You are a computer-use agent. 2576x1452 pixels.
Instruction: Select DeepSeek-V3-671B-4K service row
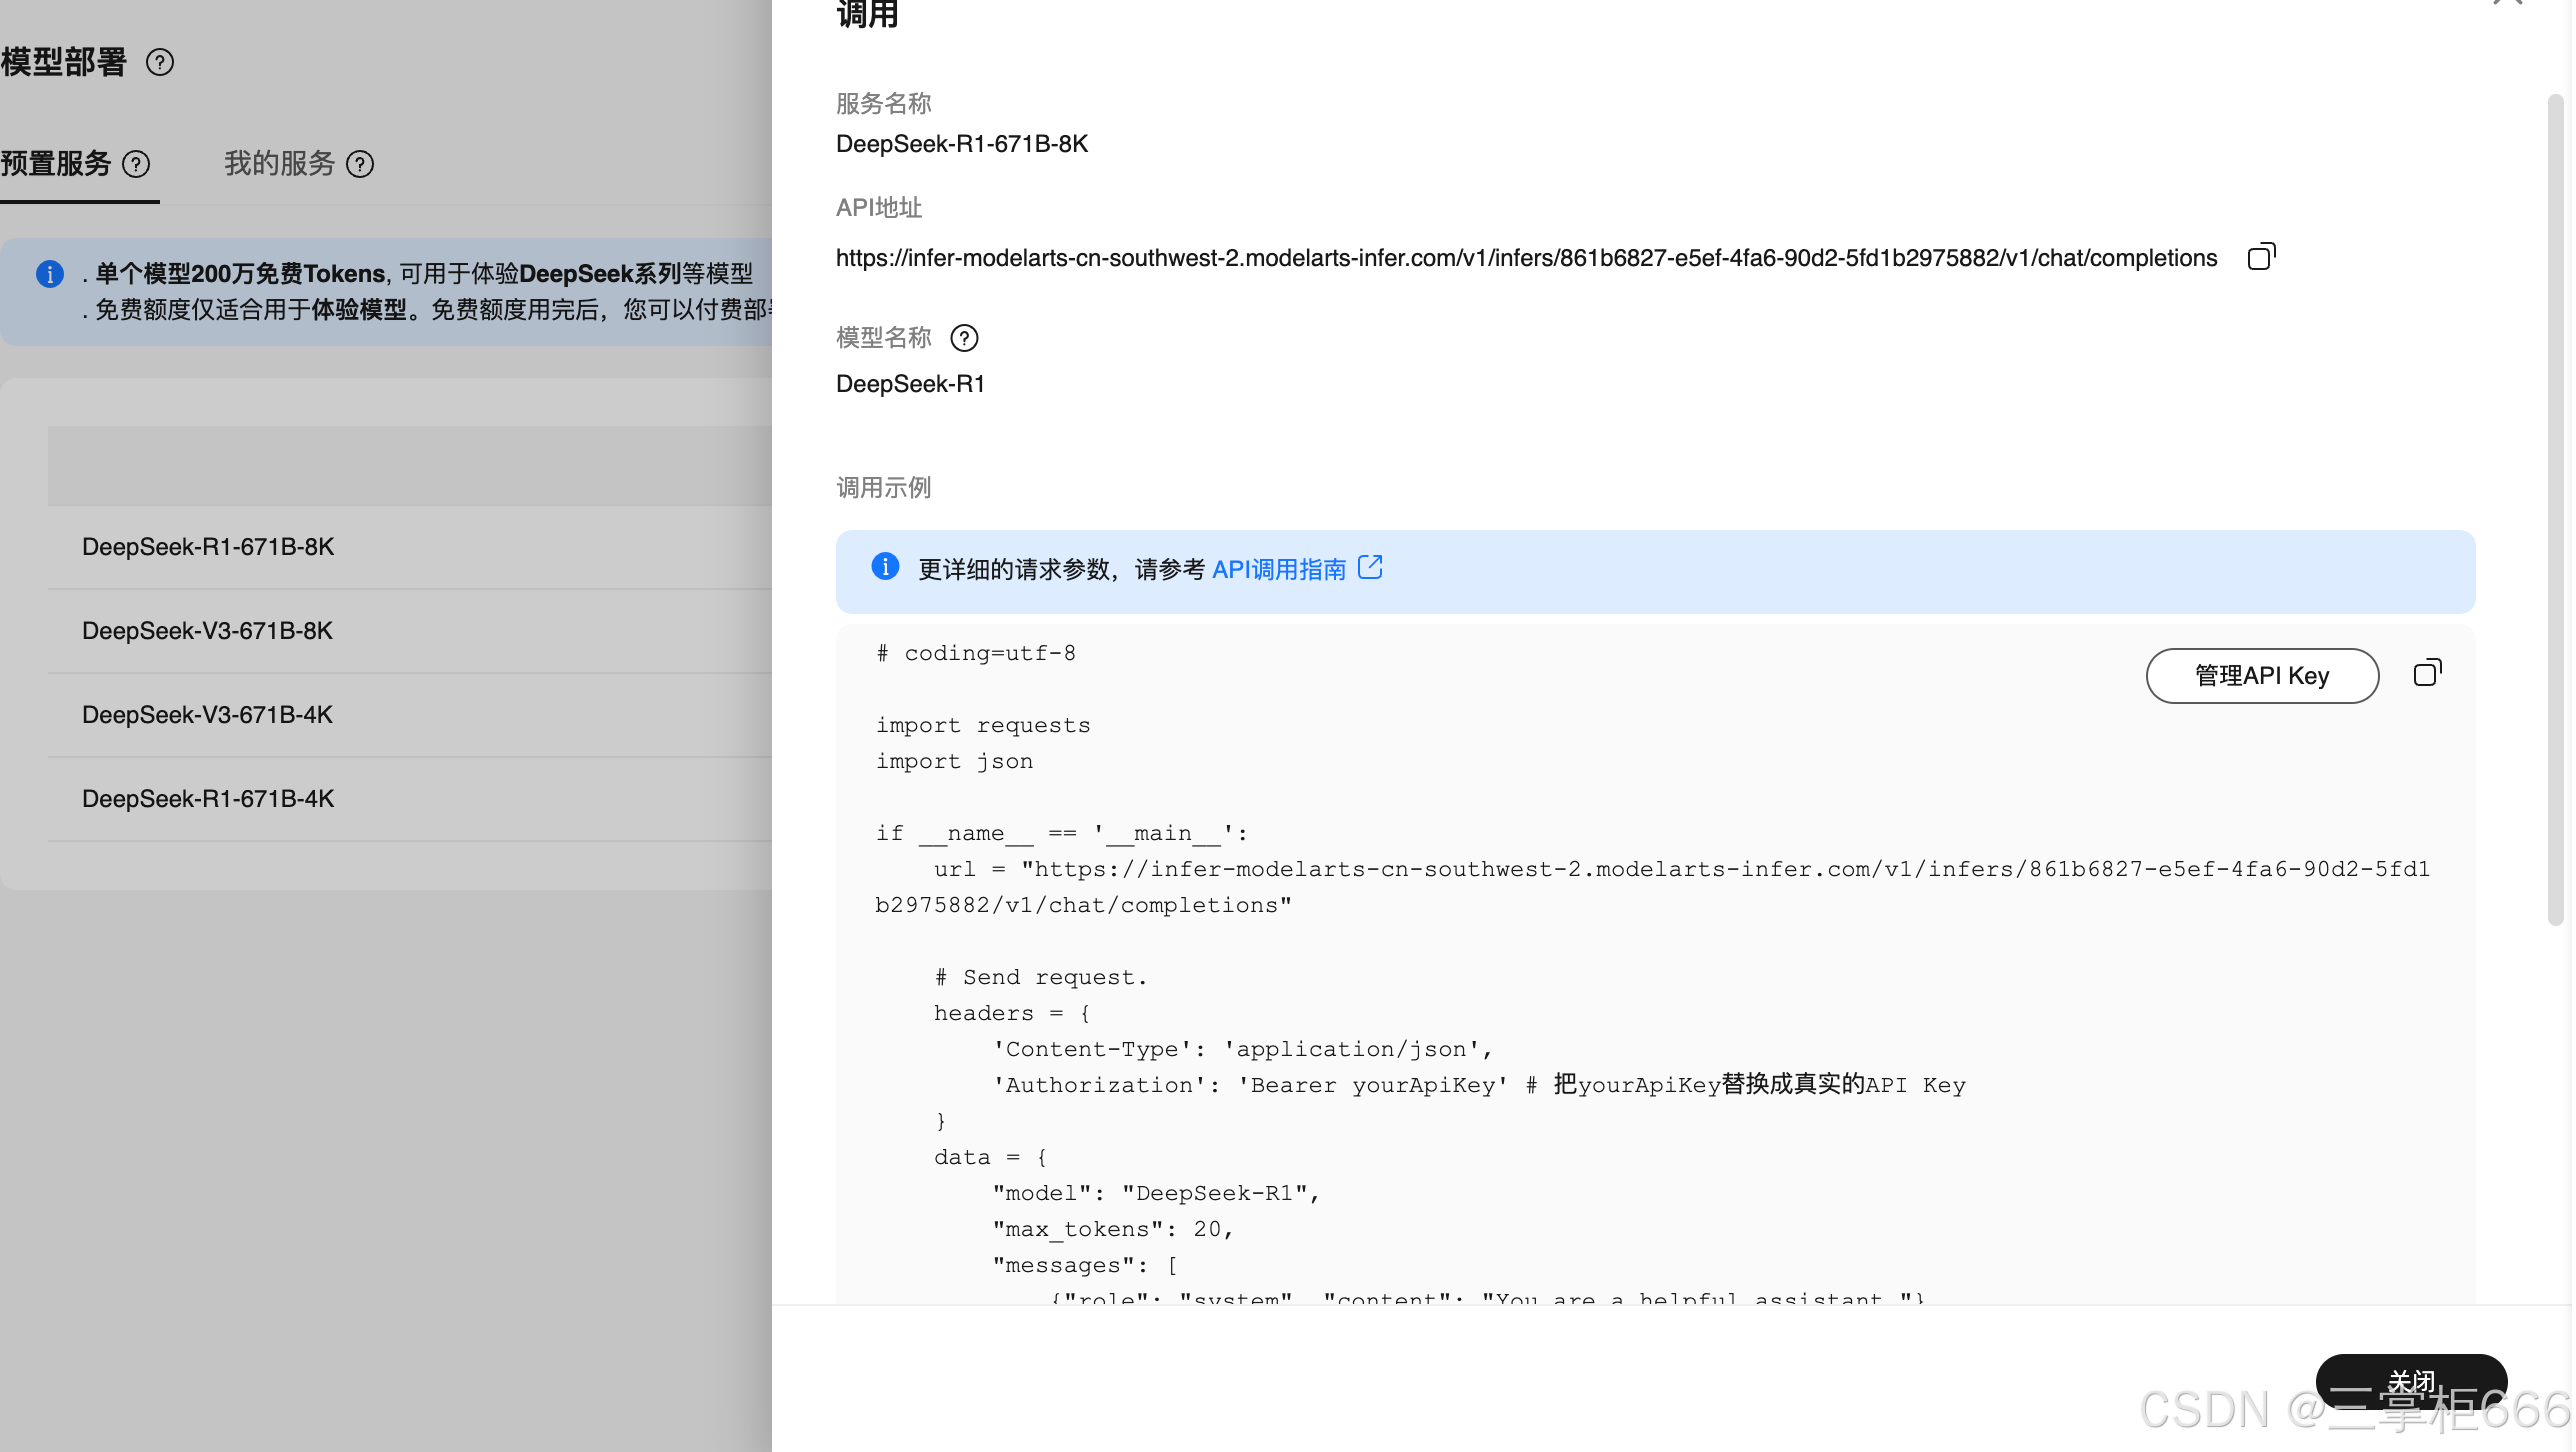tap(207, 715)
